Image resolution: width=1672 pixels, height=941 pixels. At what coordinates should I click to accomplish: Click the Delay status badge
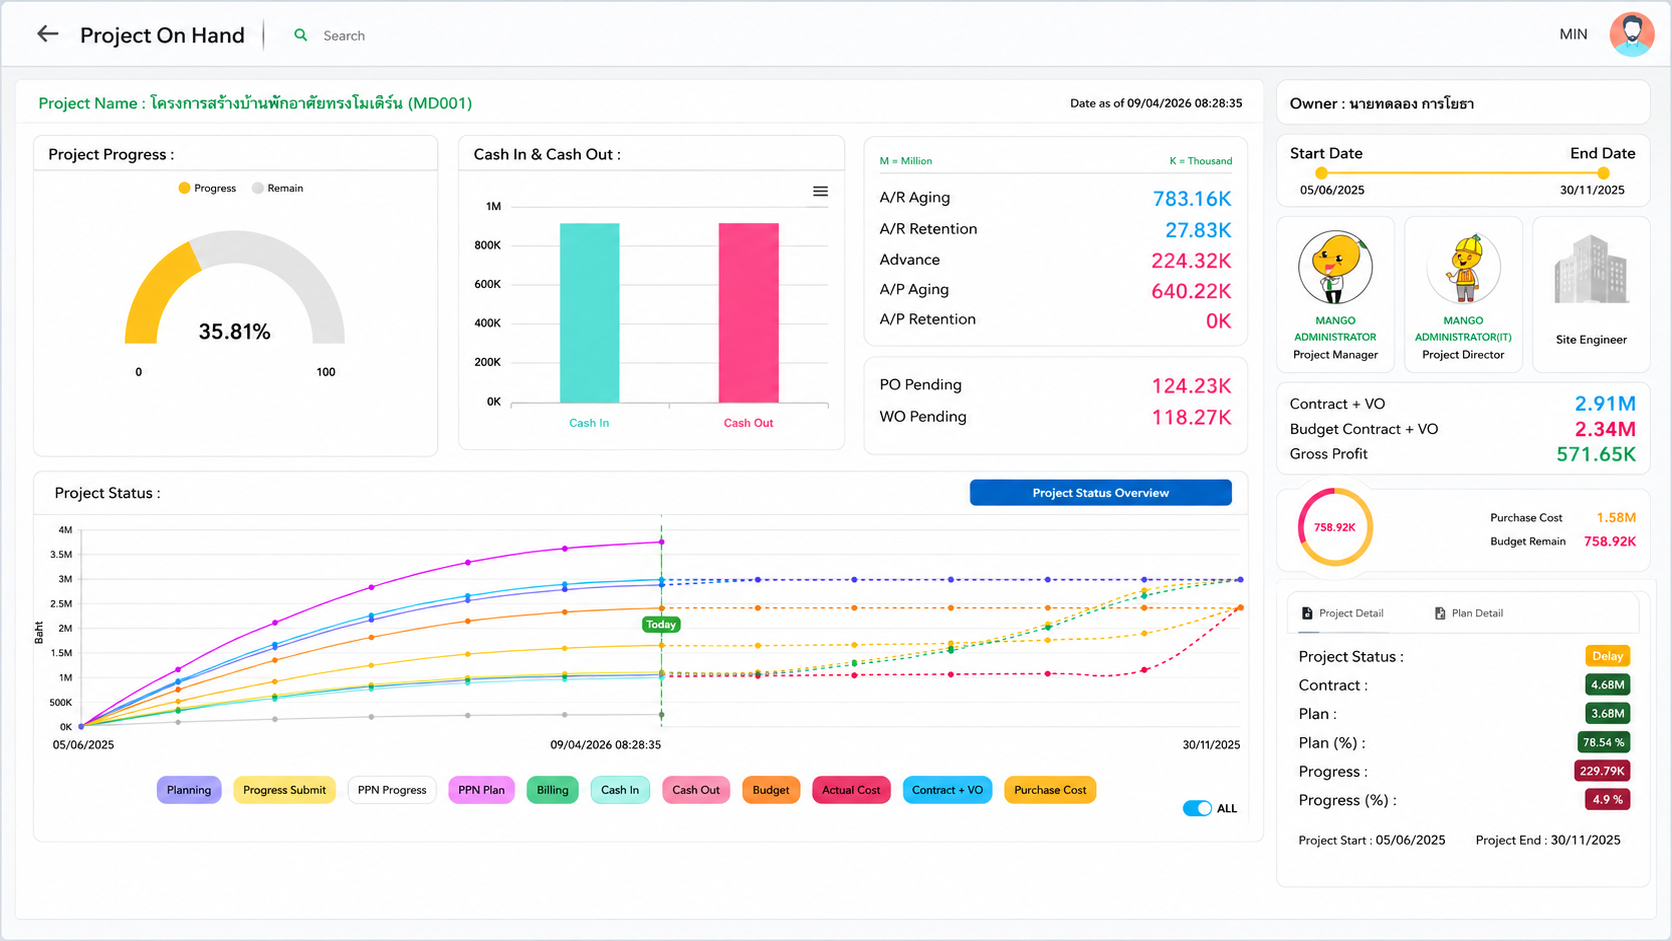(1608, 656)
